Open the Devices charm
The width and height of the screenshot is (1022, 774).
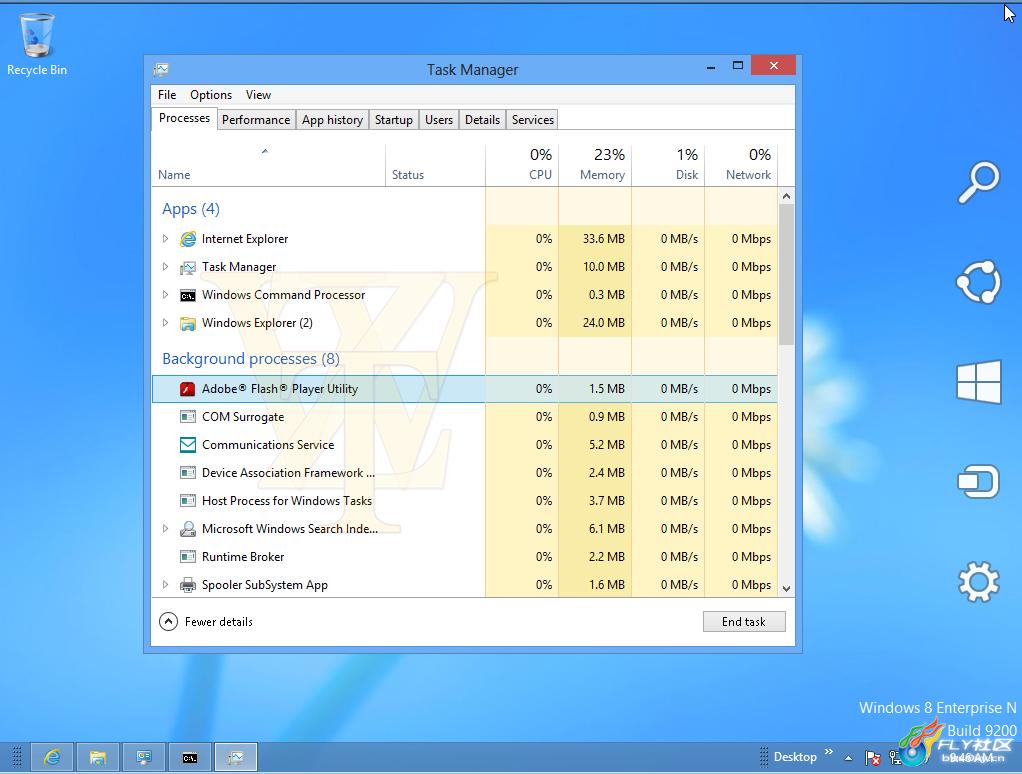[x=978, y=481]
